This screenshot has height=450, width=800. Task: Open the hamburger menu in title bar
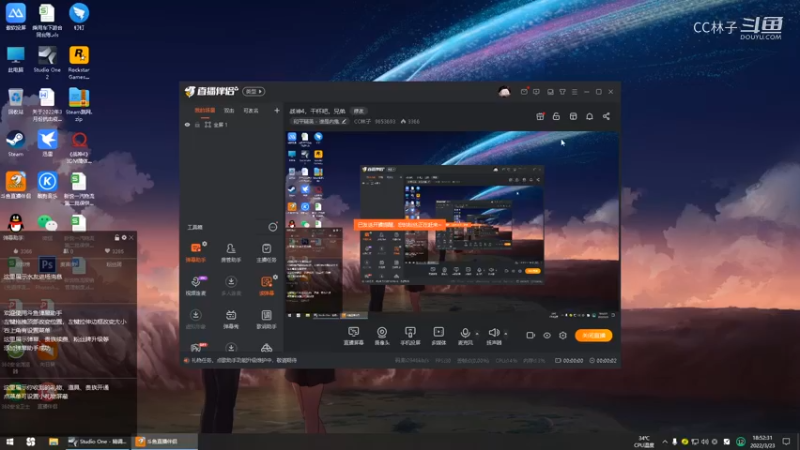click(574, 92)
